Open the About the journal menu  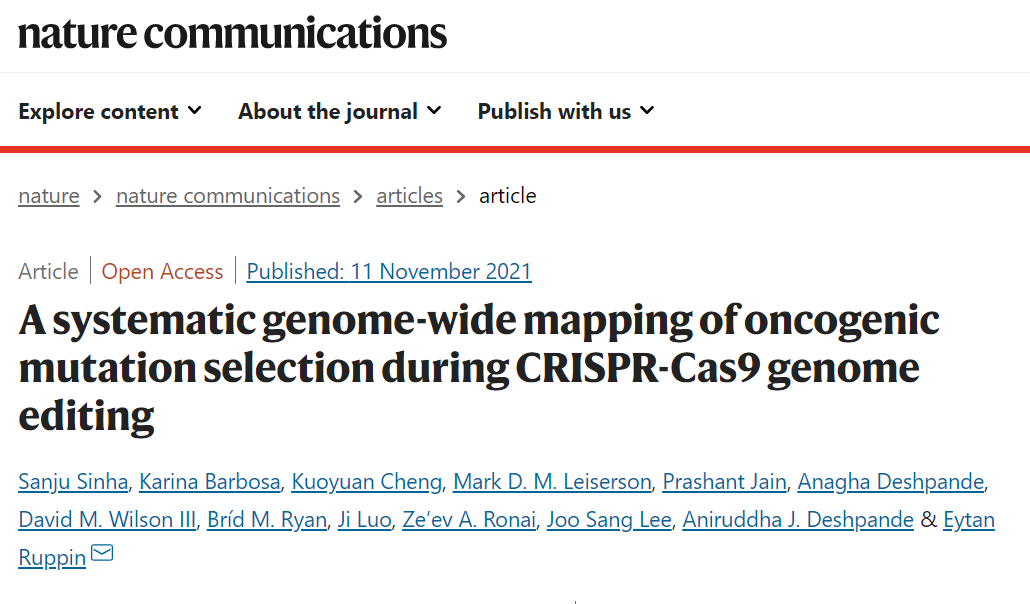click(340, 111)
